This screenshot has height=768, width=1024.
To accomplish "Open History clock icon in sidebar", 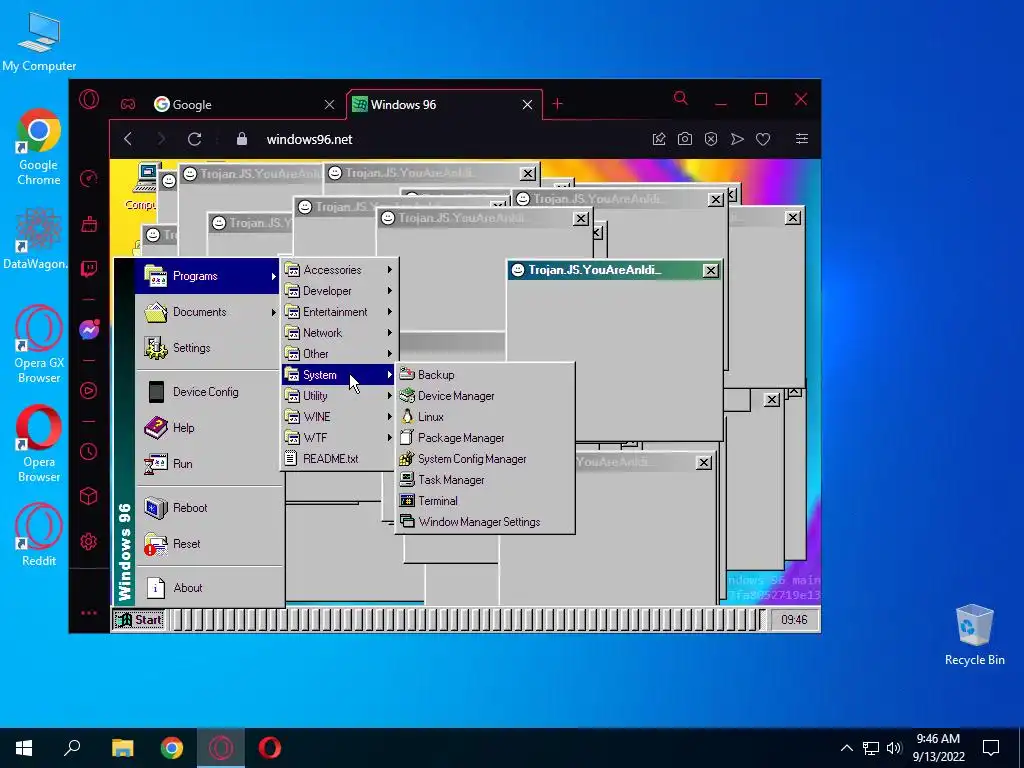I will coord(89,451).
